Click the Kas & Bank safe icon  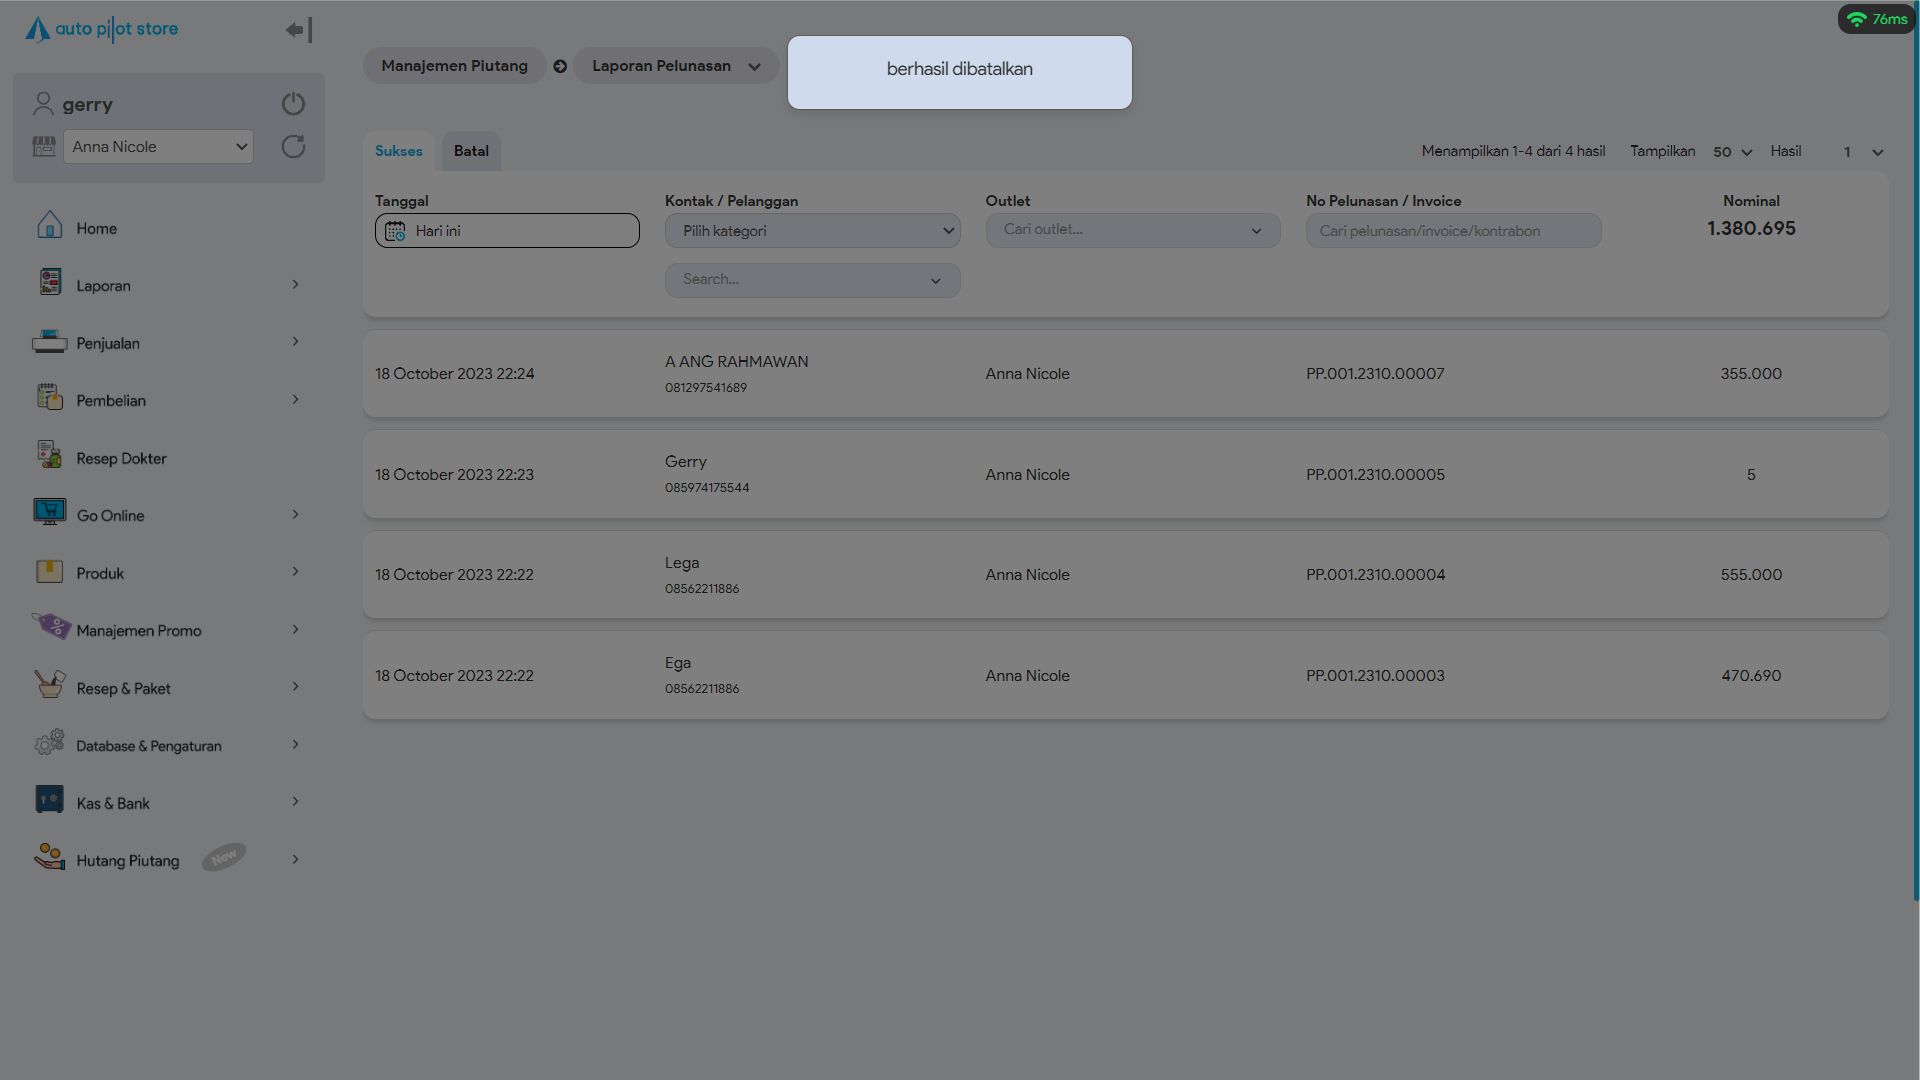pos(49,800)
